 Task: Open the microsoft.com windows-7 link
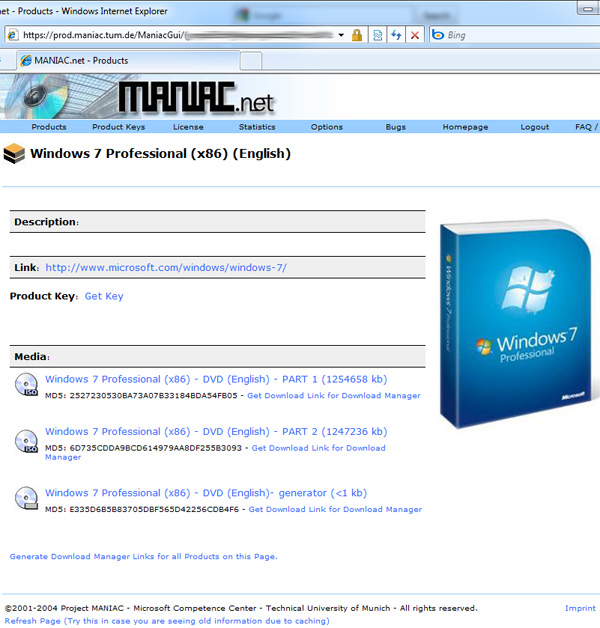166,268
